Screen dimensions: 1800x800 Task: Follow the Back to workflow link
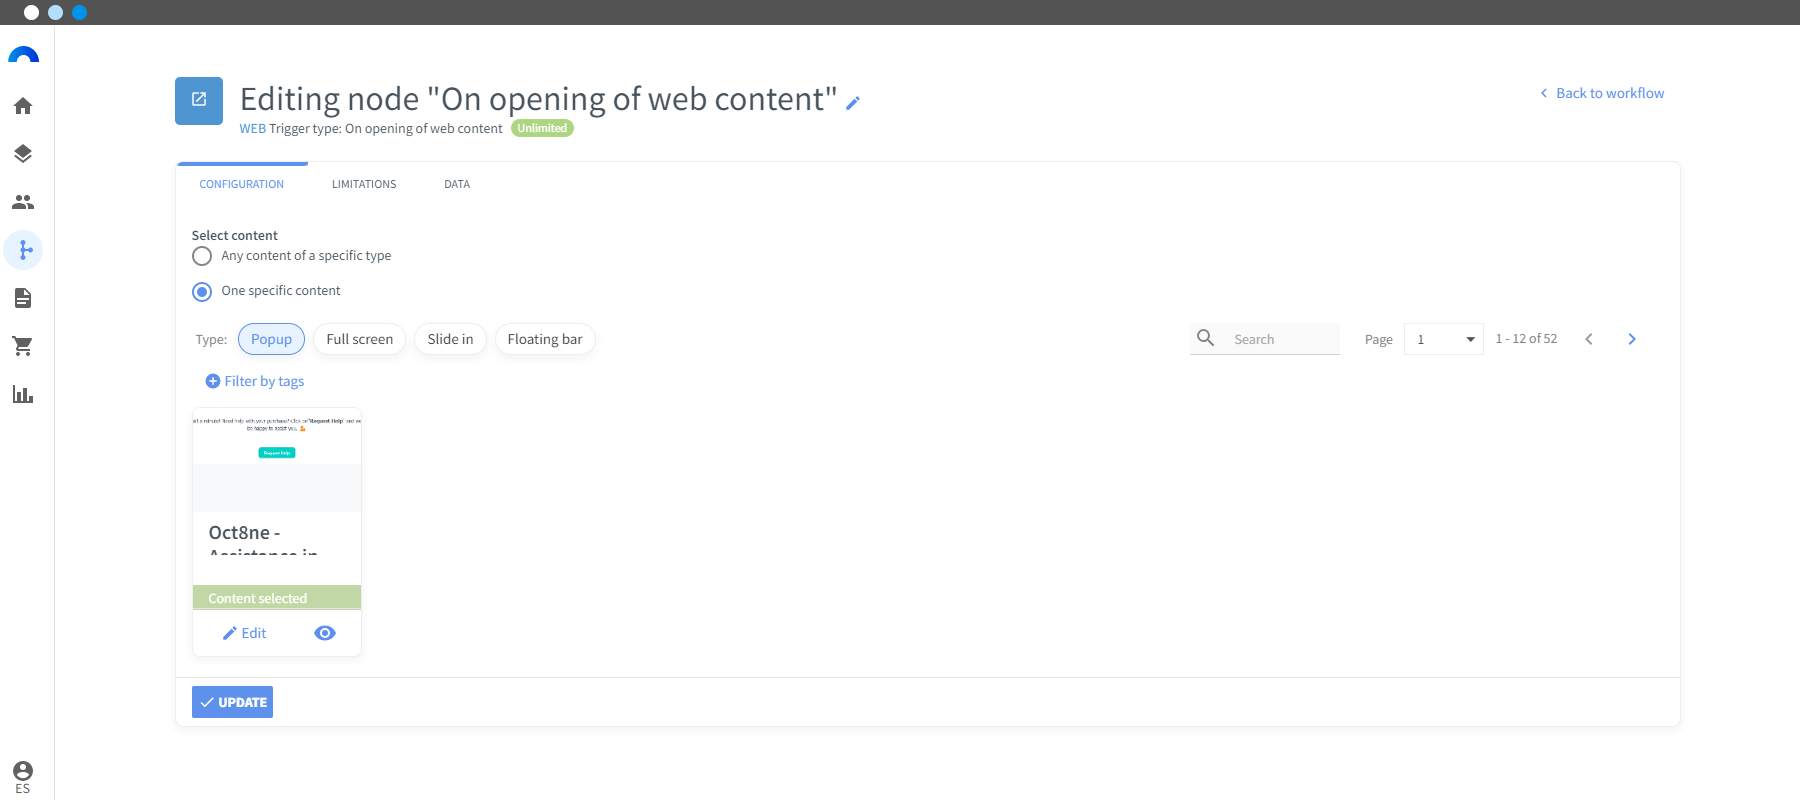click(1602, 93)
